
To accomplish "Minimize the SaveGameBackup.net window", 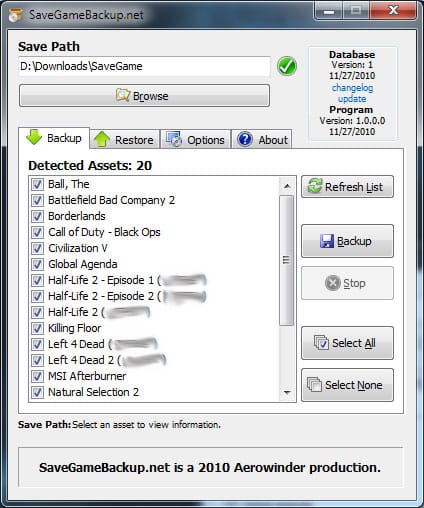I will (x=328, y=12).
